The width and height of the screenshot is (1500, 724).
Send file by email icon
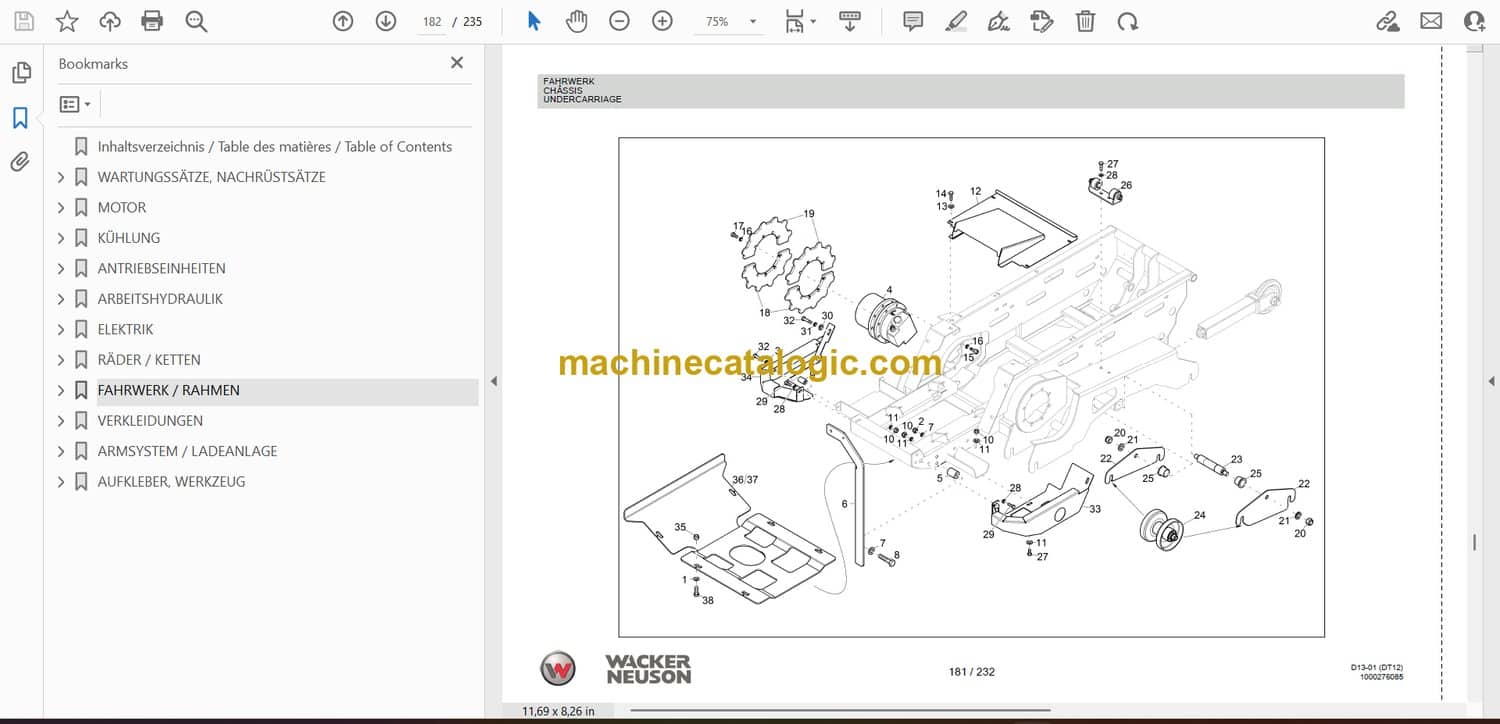pos(1431,21)
